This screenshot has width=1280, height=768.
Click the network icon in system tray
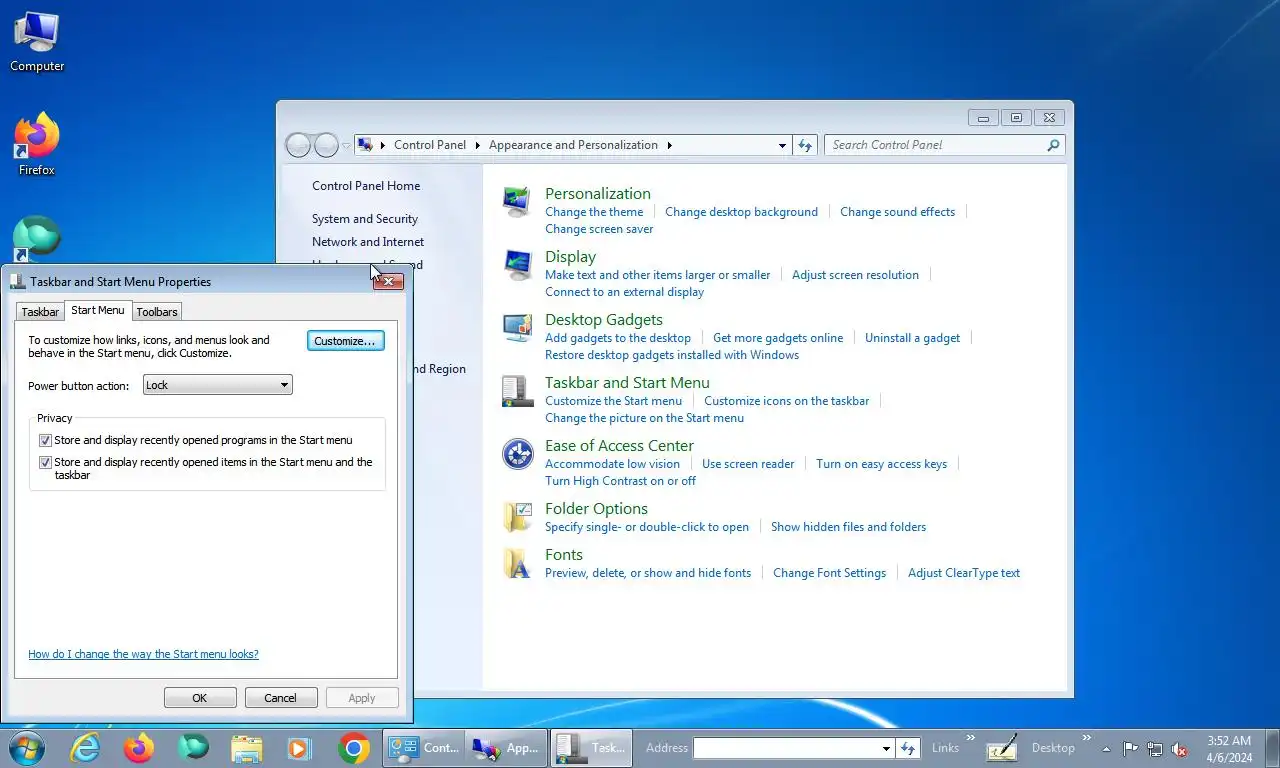(1155, 748)
